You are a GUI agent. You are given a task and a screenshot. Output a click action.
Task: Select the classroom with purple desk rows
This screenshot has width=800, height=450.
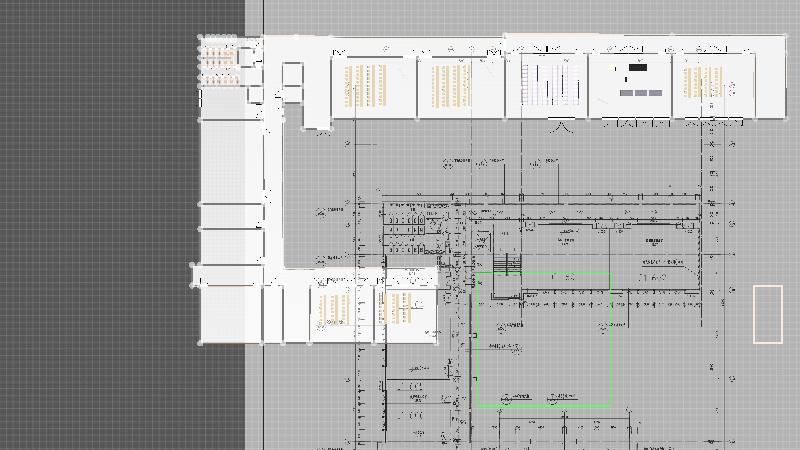pos(551,84)
